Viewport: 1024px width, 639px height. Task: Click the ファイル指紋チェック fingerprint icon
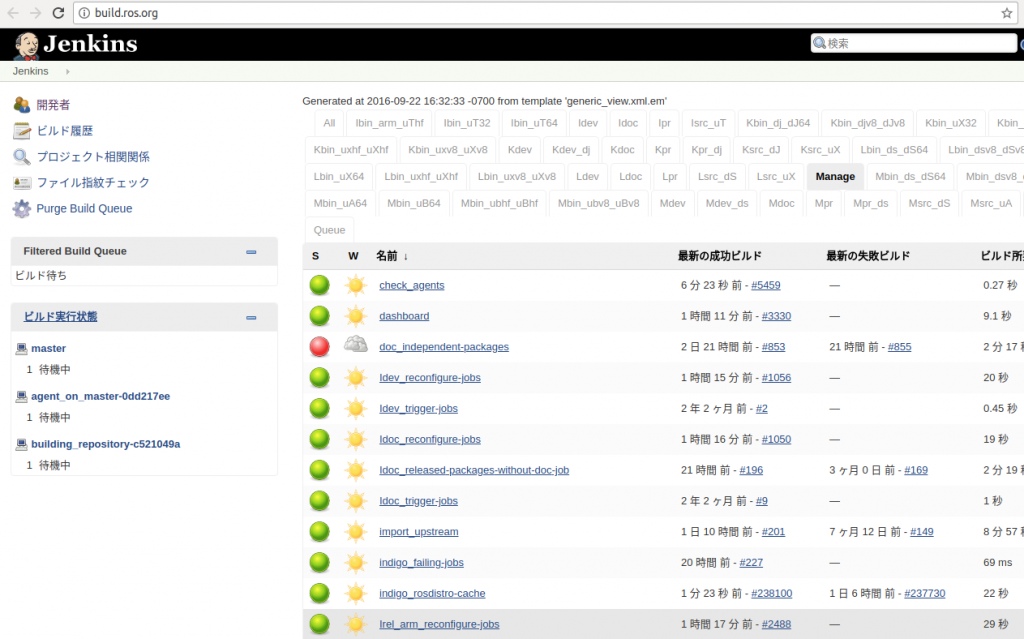click(x=21, y=183)
